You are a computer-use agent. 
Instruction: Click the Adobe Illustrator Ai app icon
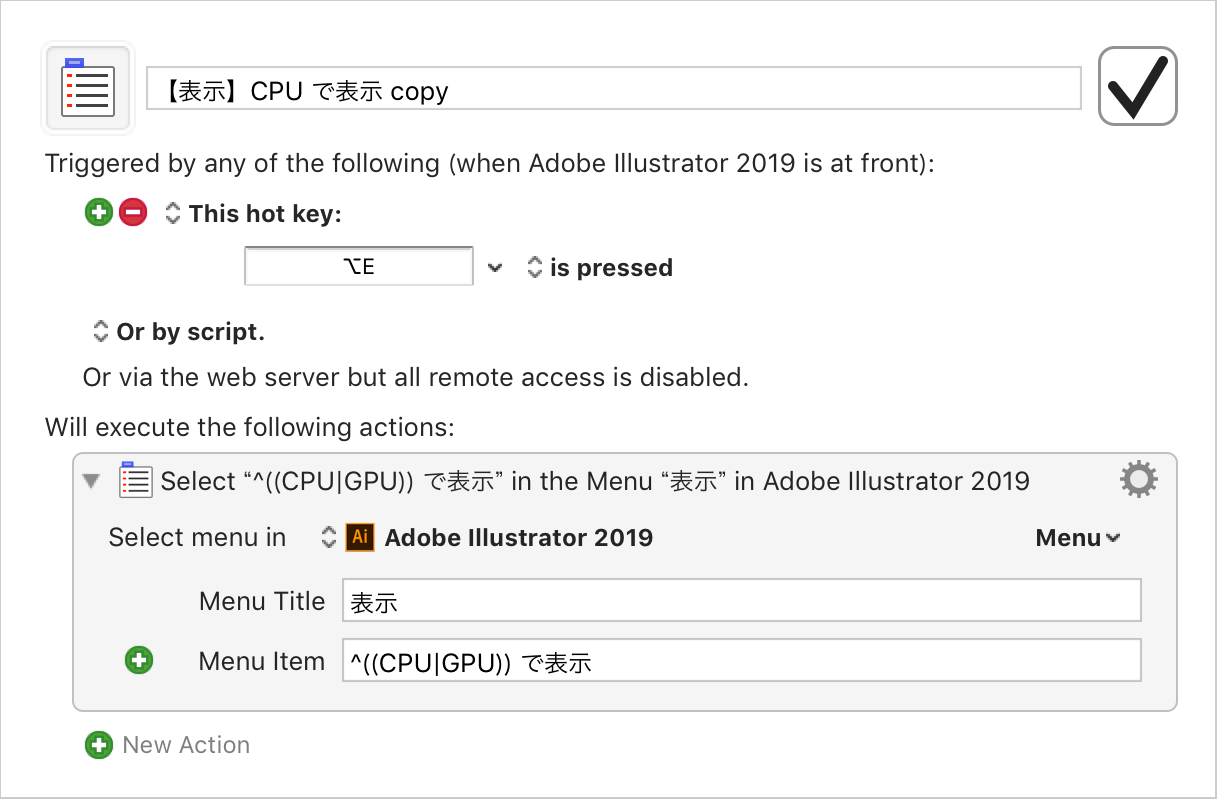click(360, 537)
